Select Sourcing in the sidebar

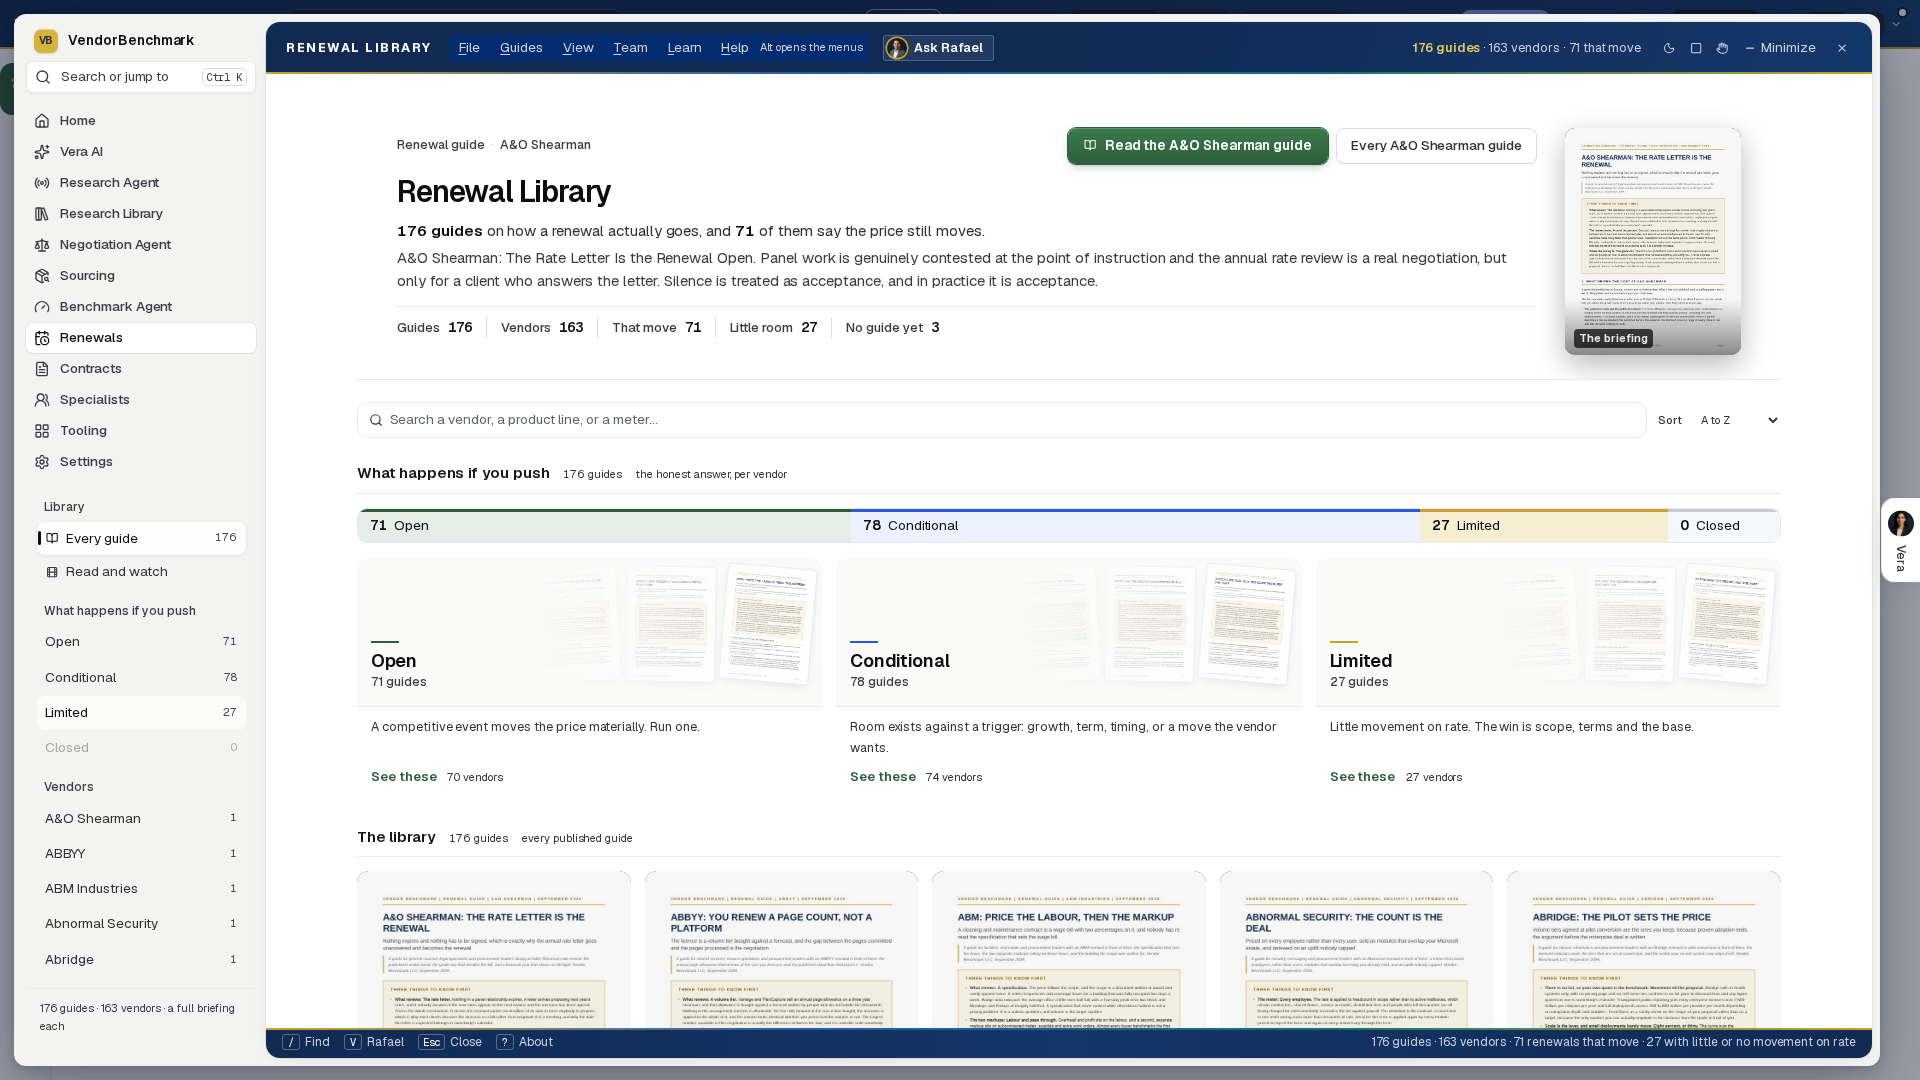(x=141, y=276)
